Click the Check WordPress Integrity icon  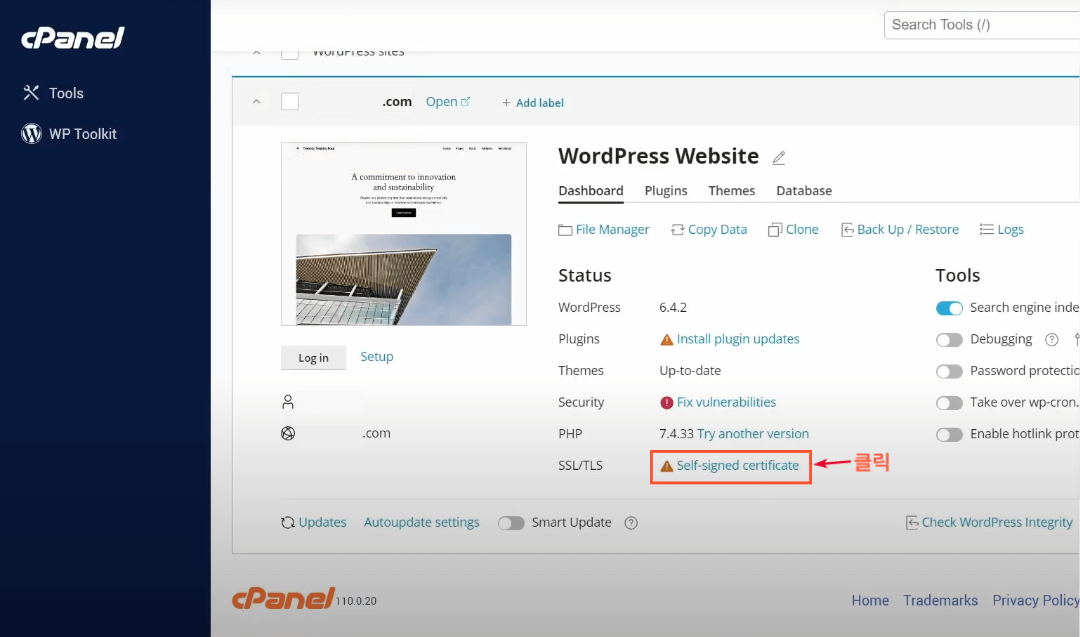(912, 523)
